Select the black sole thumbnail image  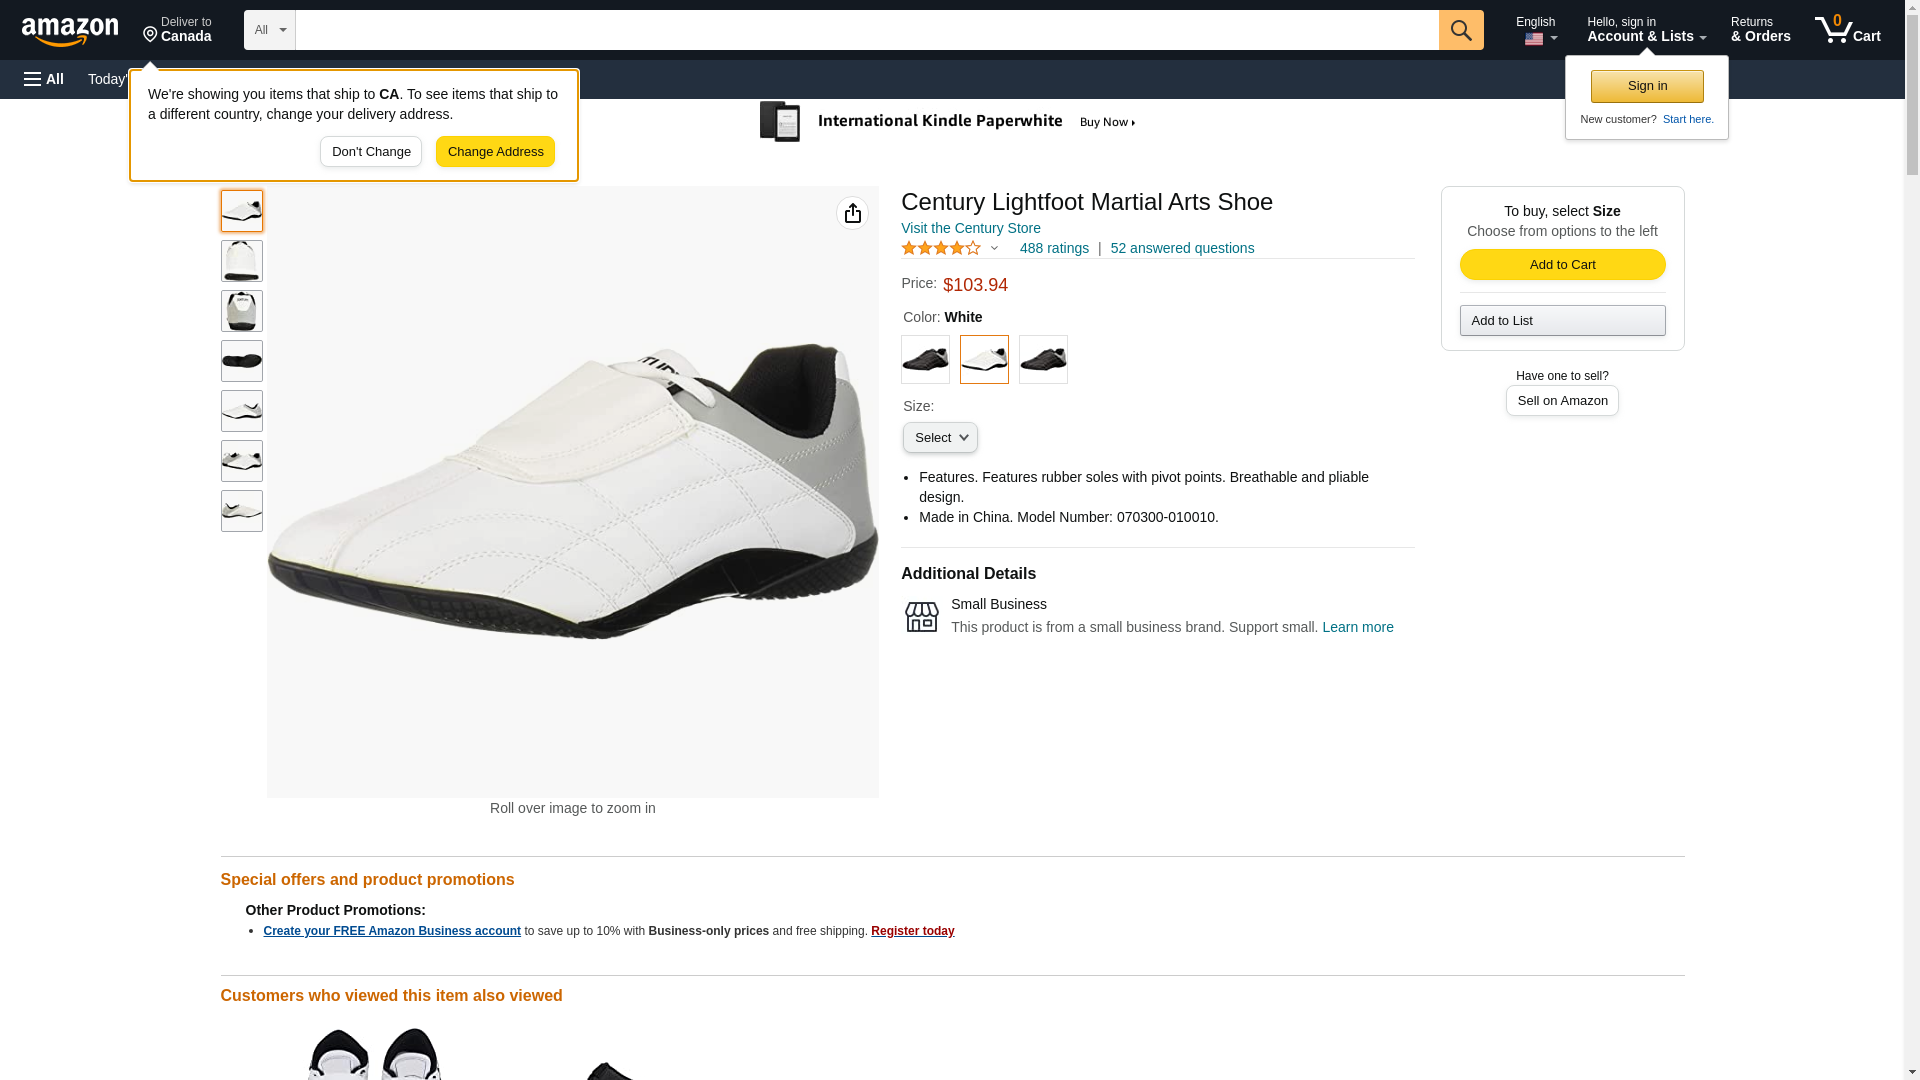242,361
